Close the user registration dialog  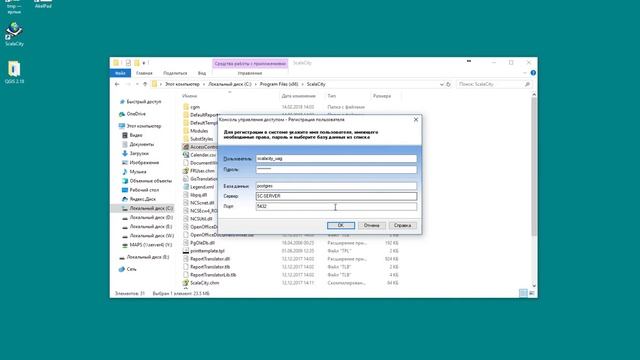tap(416, 120)
